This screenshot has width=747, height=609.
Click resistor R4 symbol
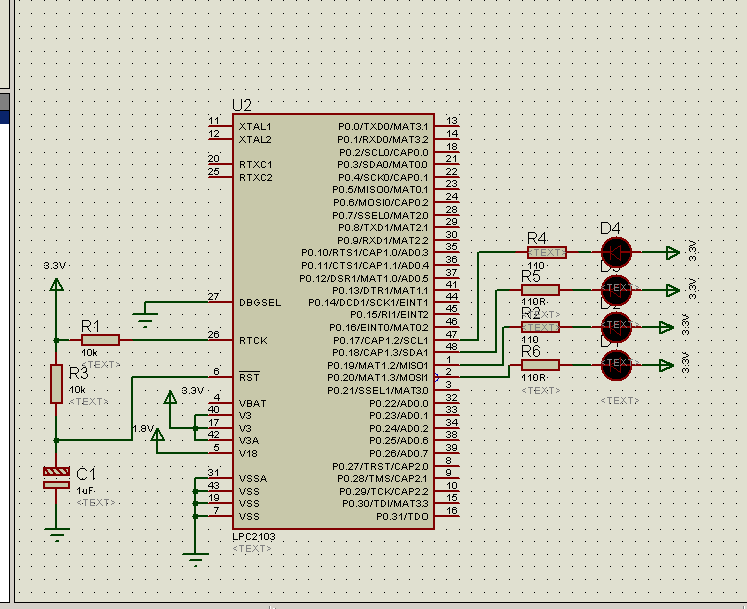point(546,252)
